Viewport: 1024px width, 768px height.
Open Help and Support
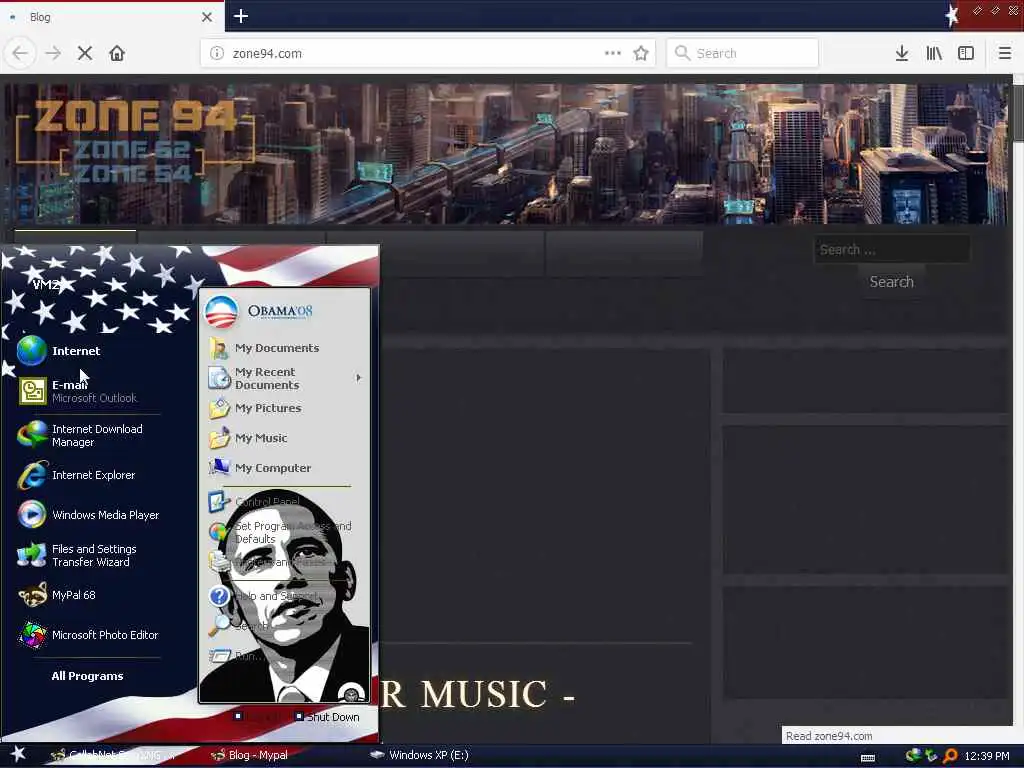pyautogui.click(x=263, y=596)
